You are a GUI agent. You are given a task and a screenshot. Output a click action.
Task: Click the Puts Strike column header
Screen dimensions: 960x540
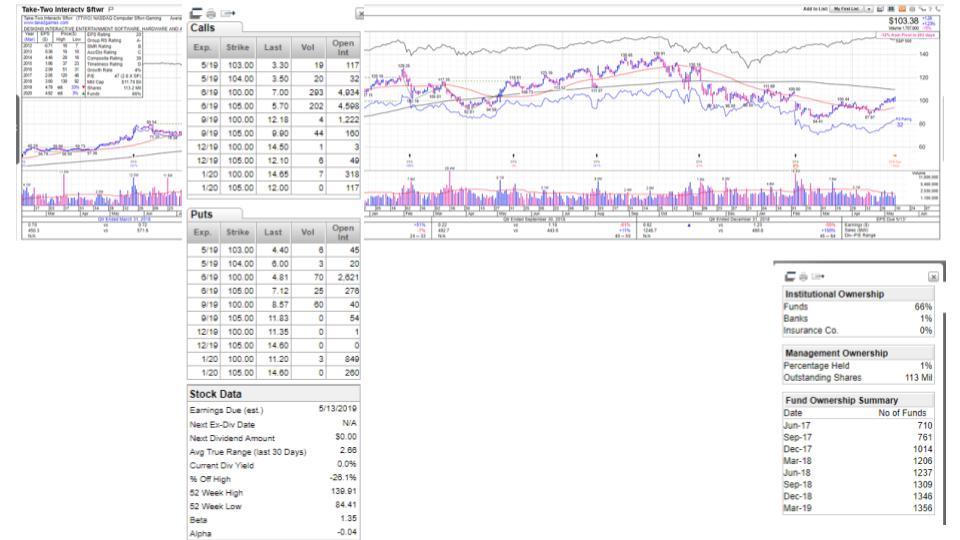pyautogui.click(x=237, y=232)
